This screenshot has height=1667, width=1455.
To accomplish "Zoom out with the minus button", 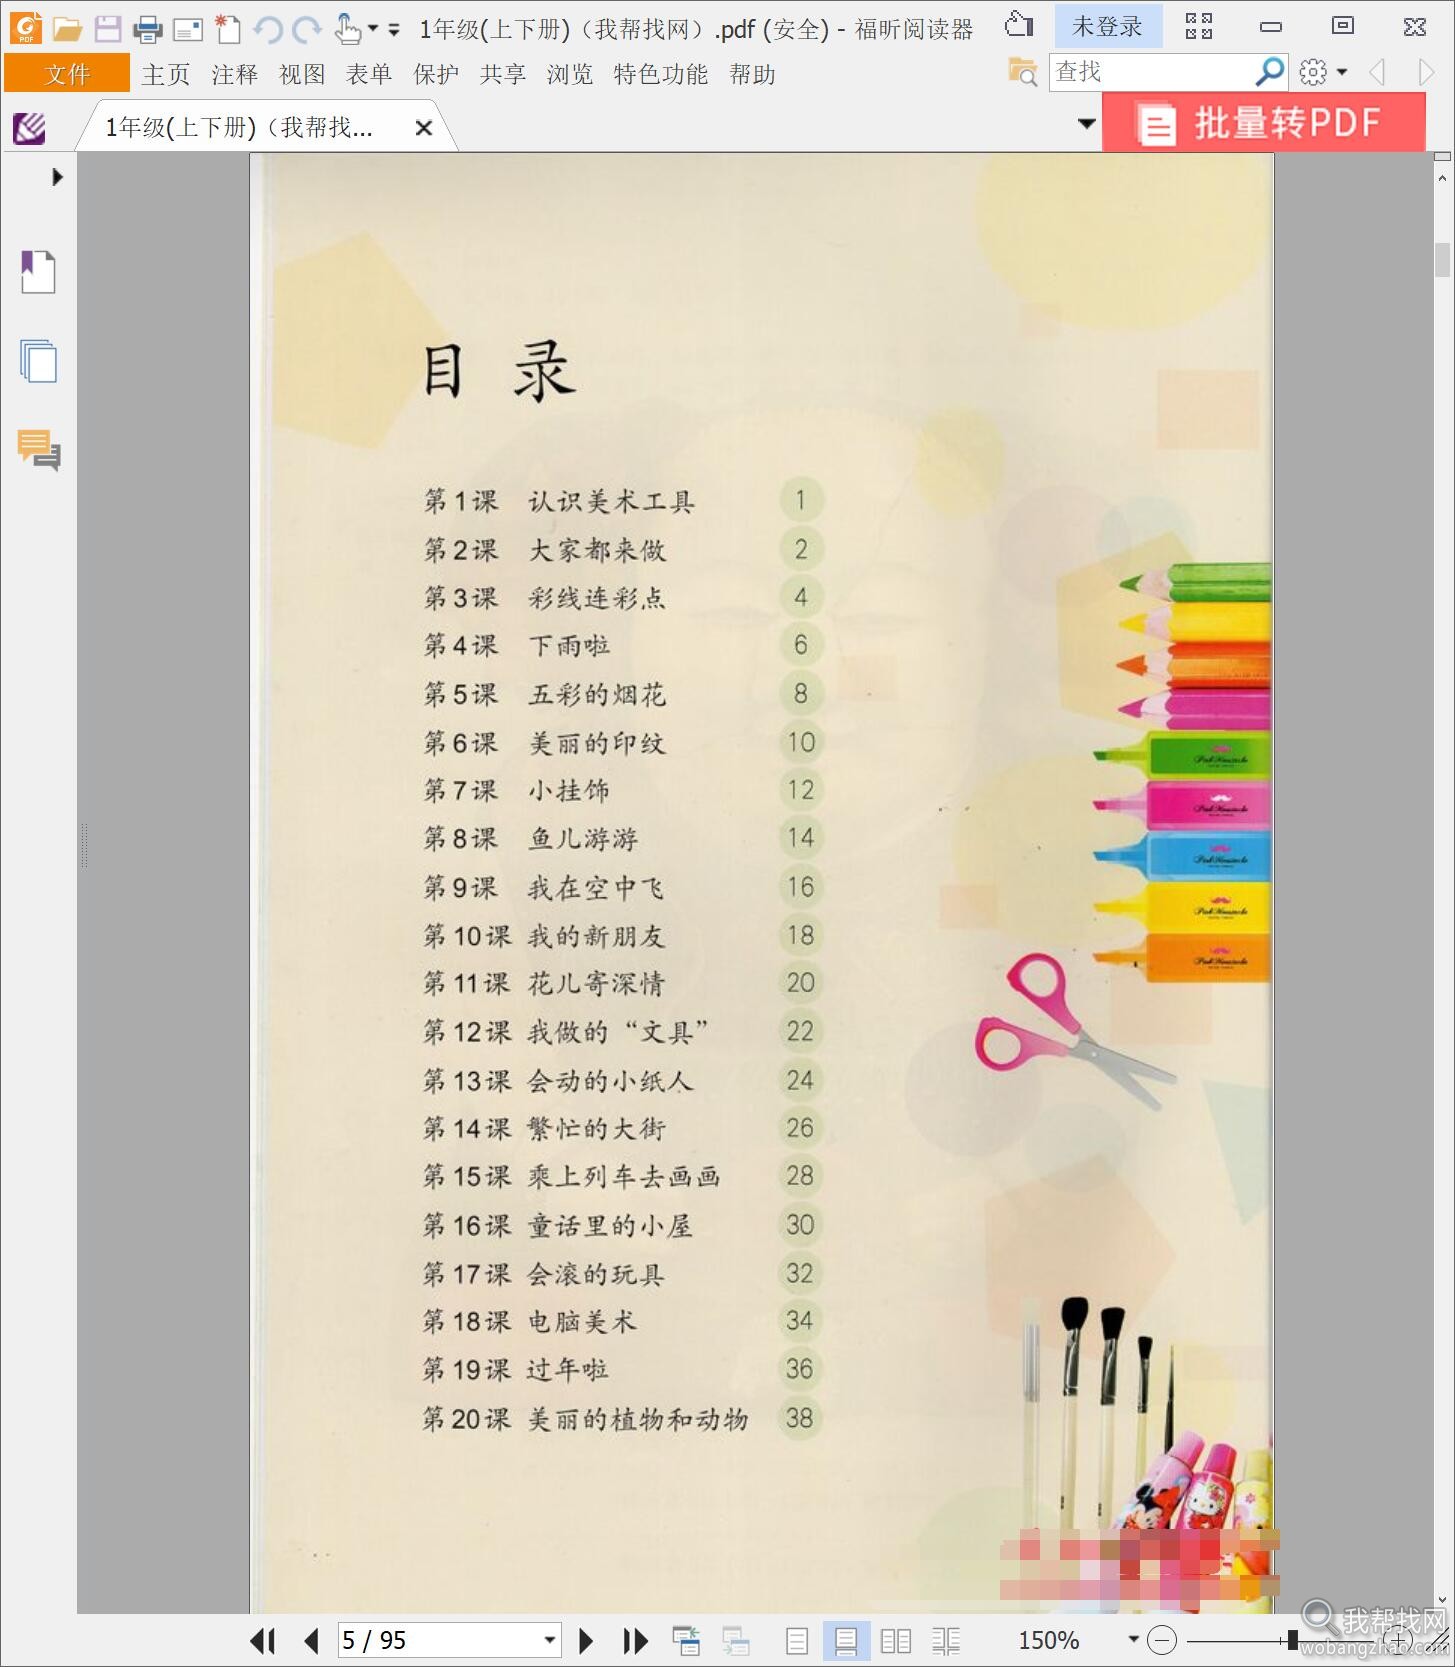I will [1162, 1640].
